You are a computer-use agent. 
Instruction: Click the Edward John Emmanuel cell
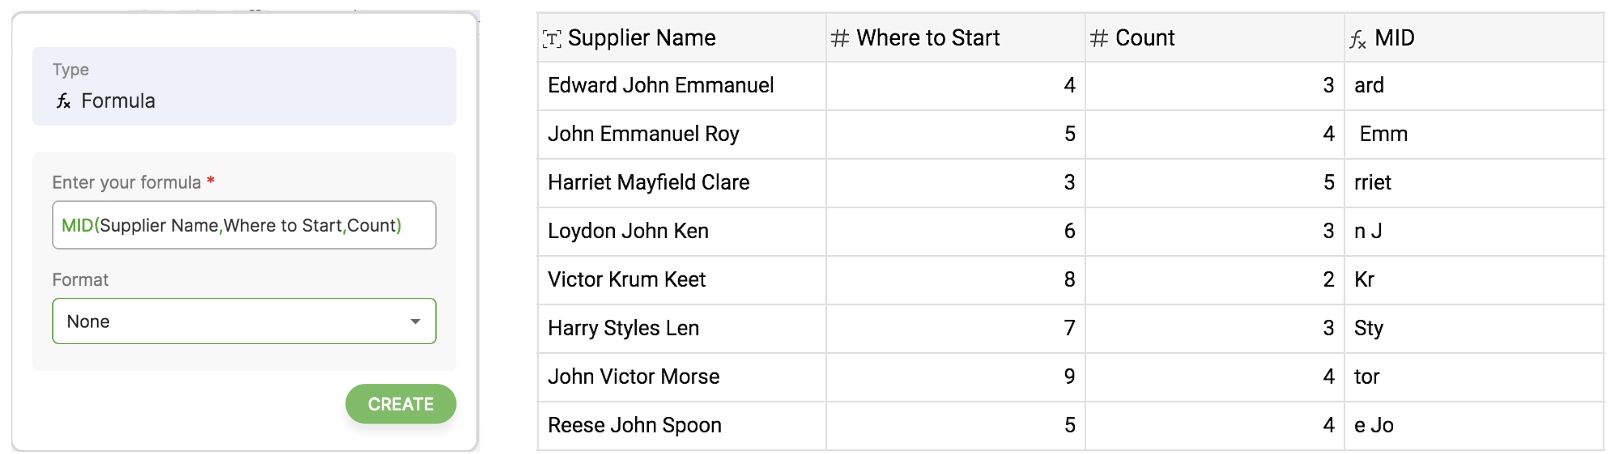click(x=661, y=86)
